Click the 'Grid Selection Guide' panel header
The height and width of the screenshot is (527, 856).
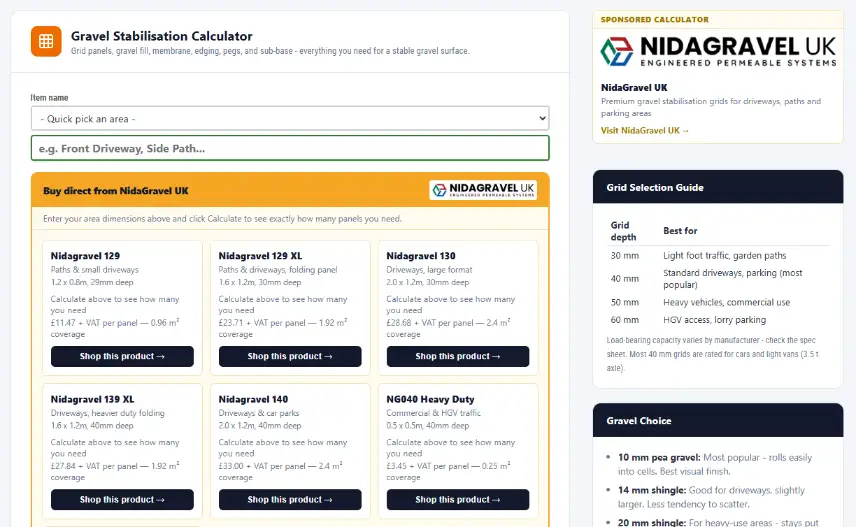tap(718, 187)
